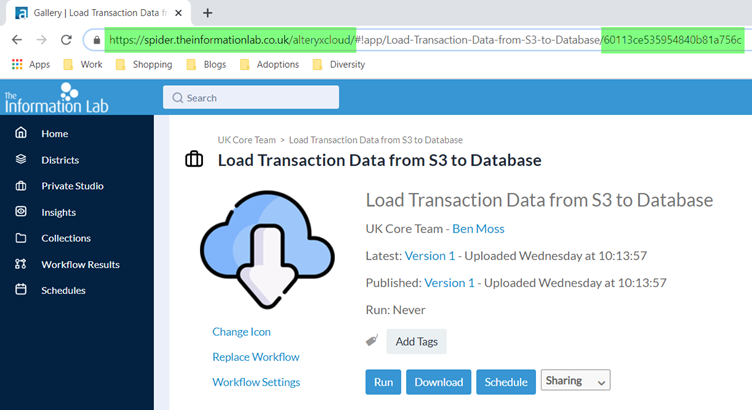Viewport: 752px width, 410px height.
Task: Open Collections in the sidebar
Action: [x=66, y=238]
